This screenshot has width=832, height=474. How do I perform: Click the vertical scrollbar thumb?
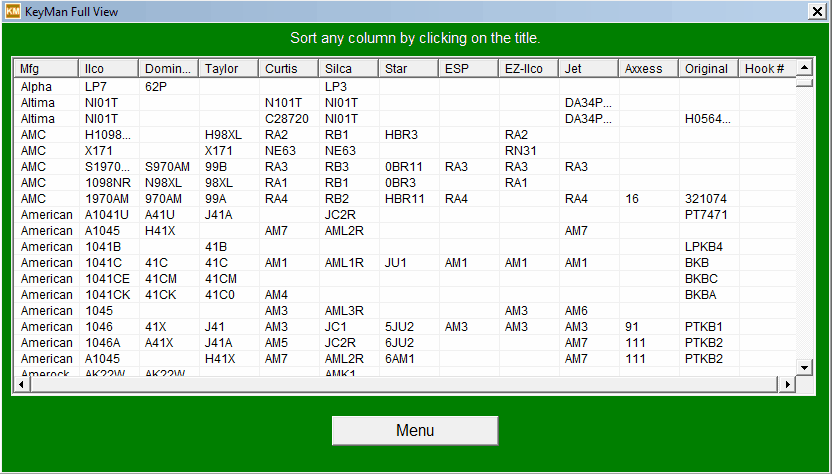point(804,82)
